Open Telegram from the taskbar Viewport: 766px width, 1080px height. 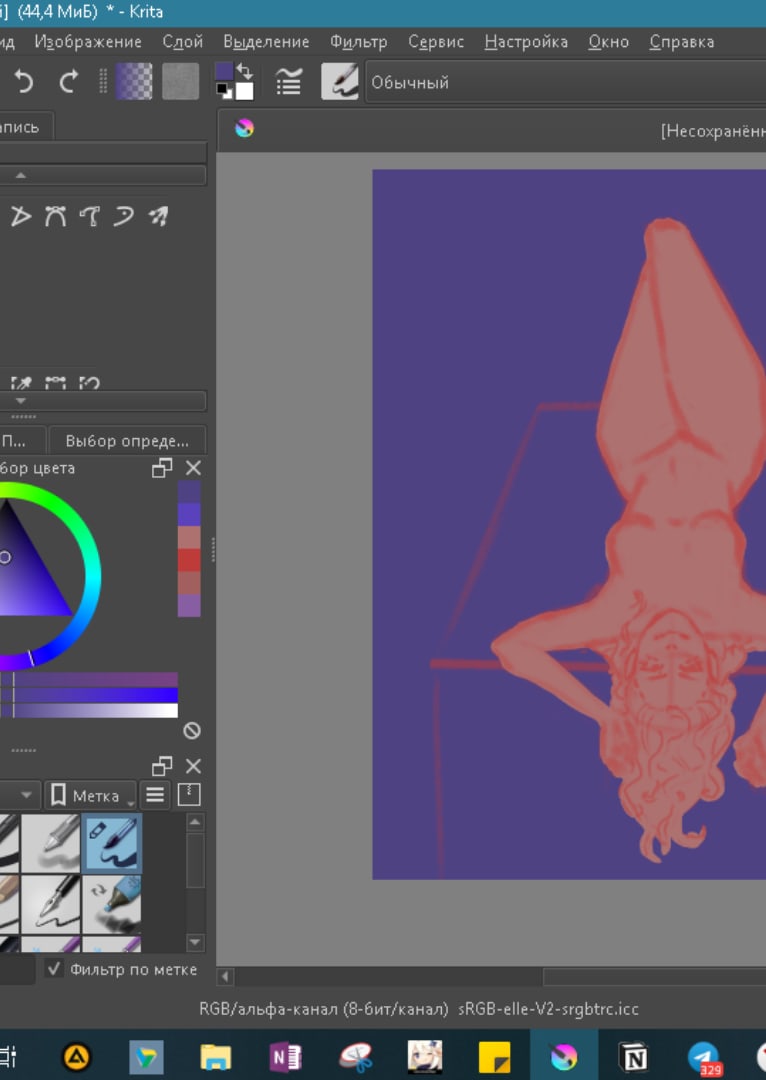[703, 1057]
